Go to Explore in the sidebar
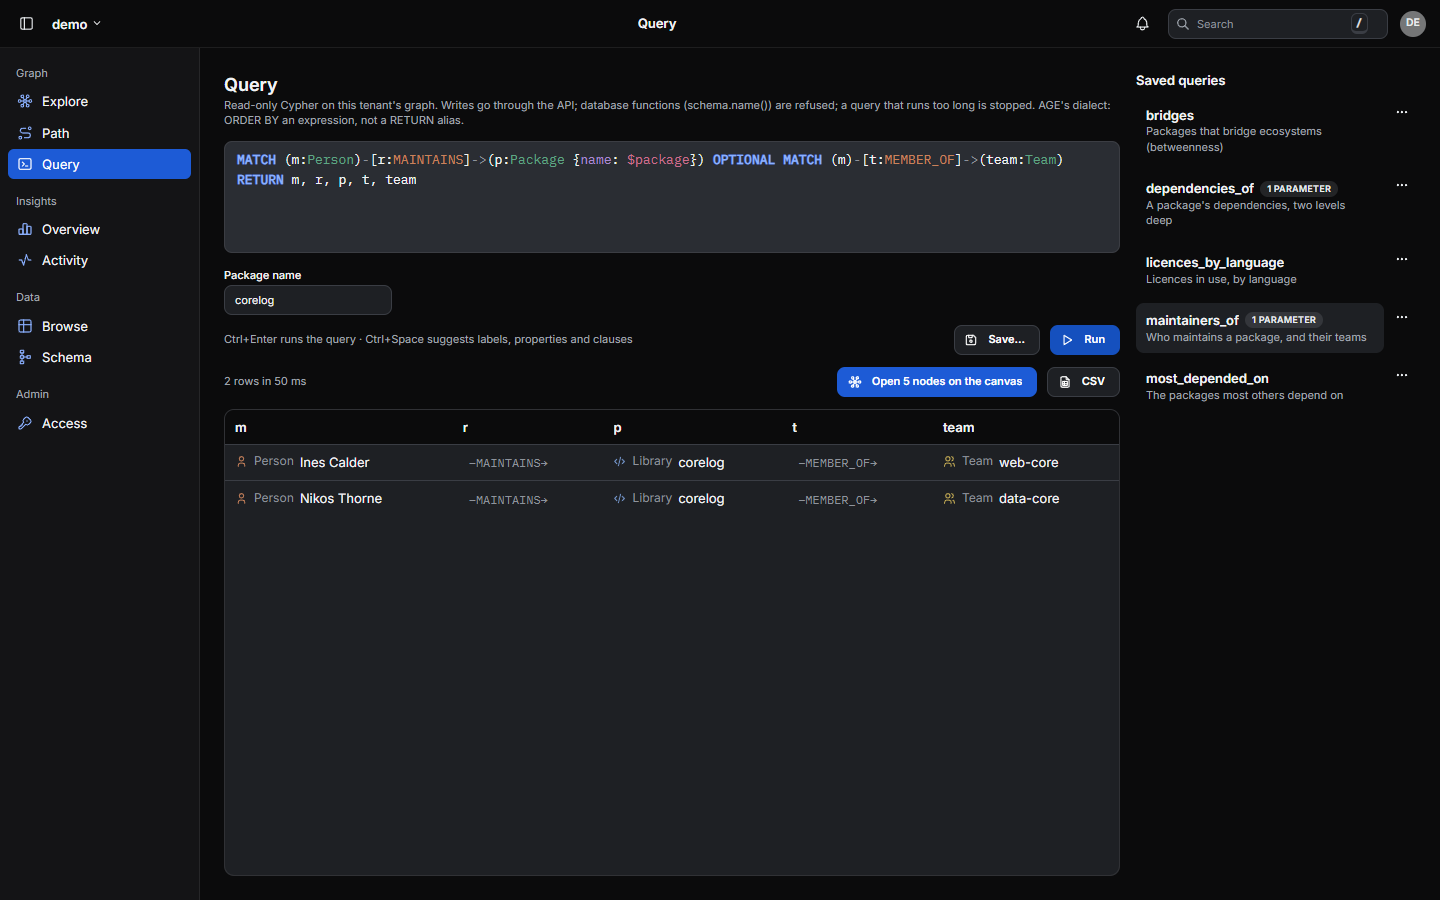 99,102
